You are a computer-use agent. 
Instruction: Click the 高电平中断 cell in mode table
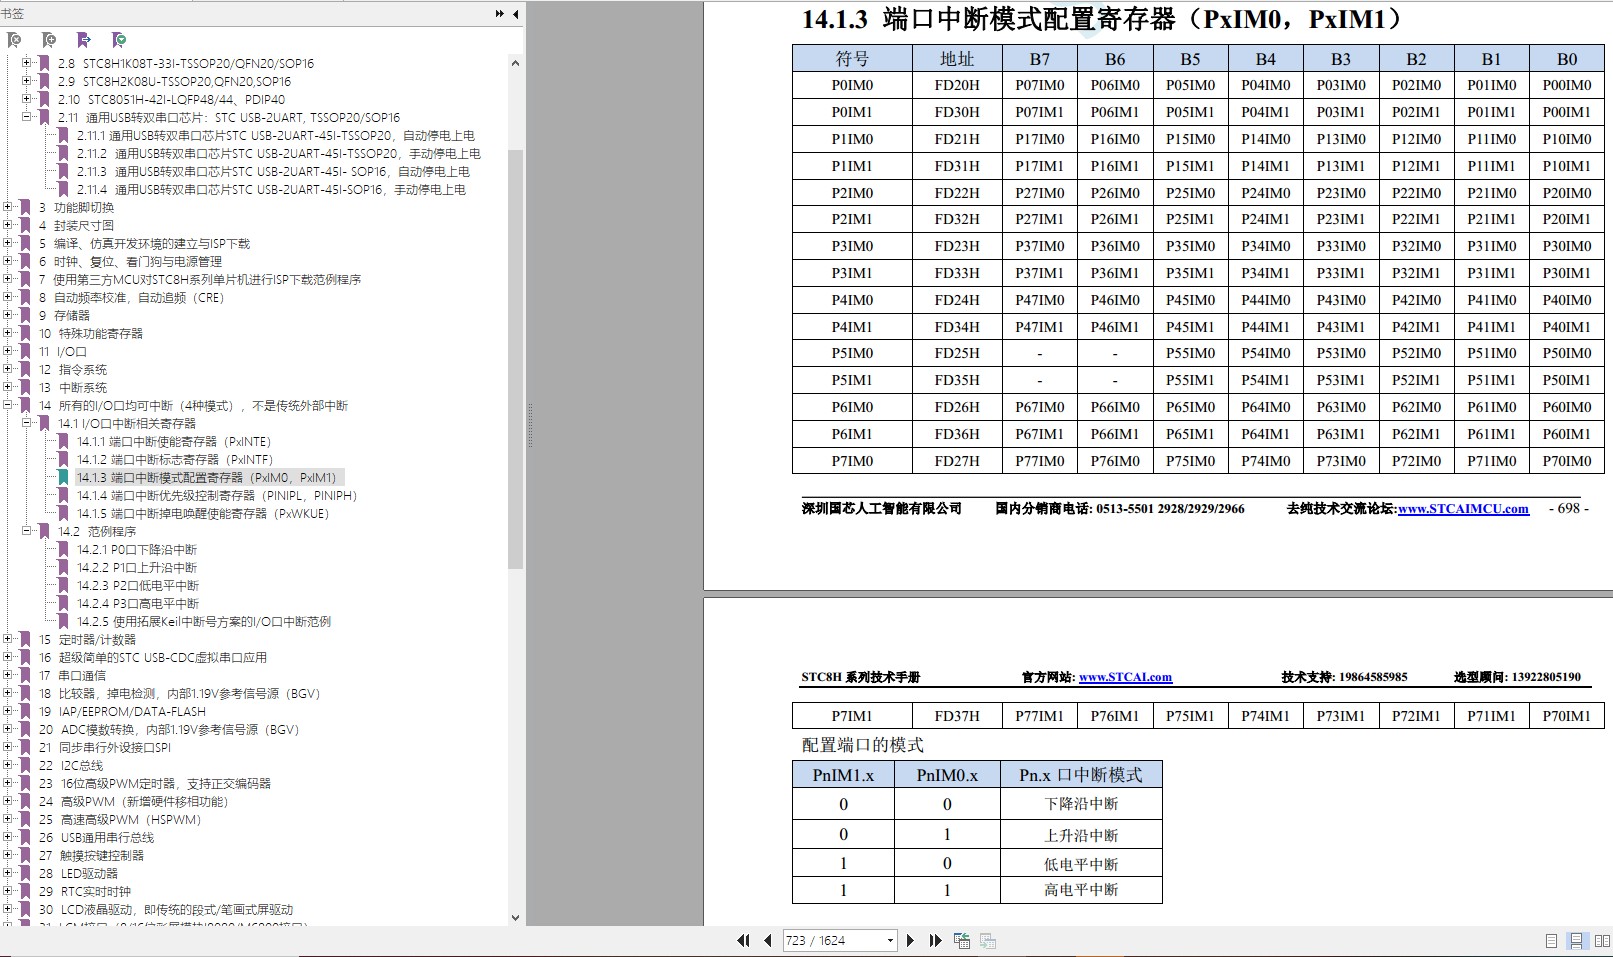1081,889
